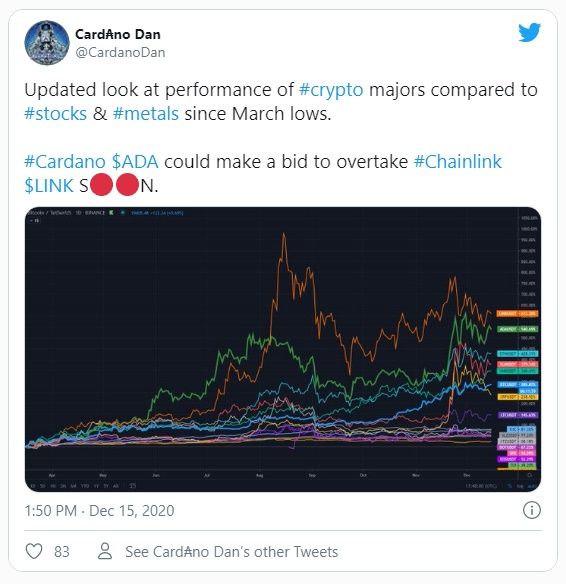This screenshot has height=584, width=566.
Task: Like the tweet with the heart icon
Action: tap(34, 551)
